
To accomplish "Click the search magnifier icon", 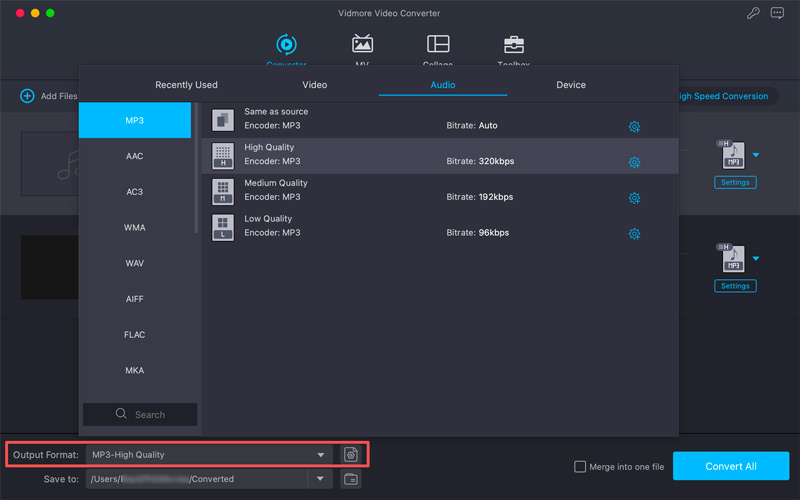I will 121,414.
